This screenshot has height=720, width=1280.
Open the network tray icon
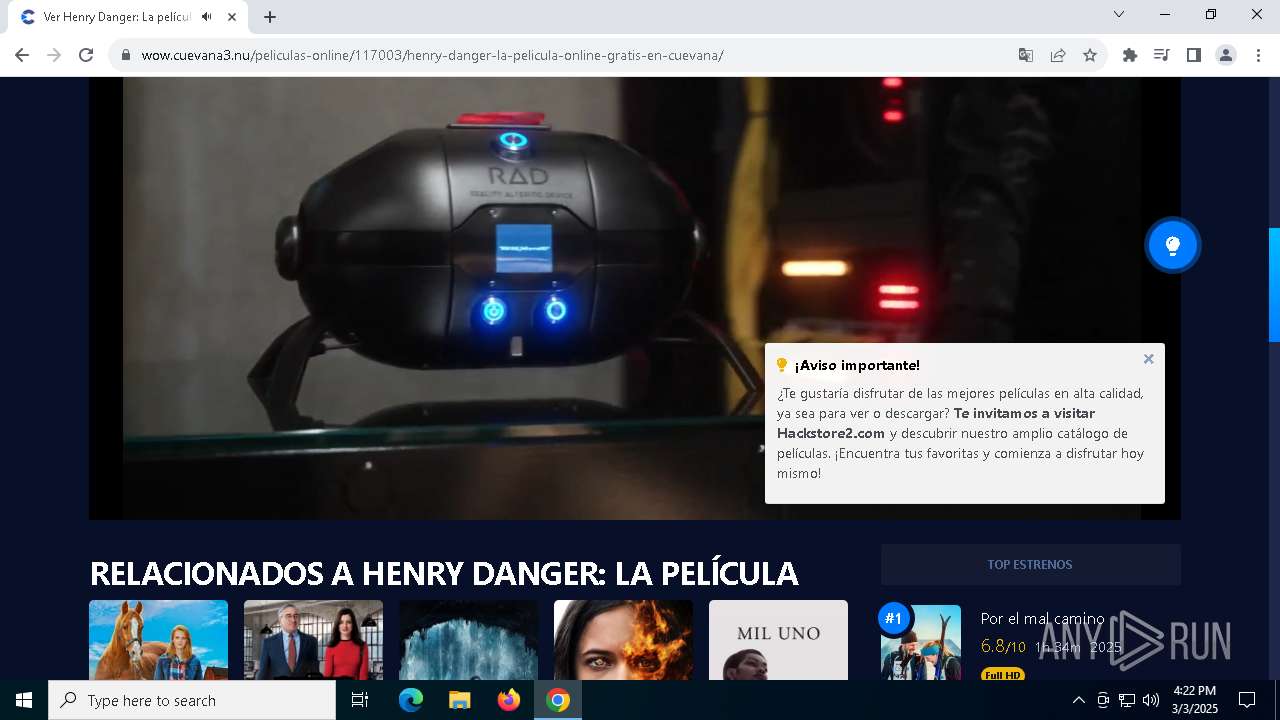pyautogui.click(x=1127, y=700)
